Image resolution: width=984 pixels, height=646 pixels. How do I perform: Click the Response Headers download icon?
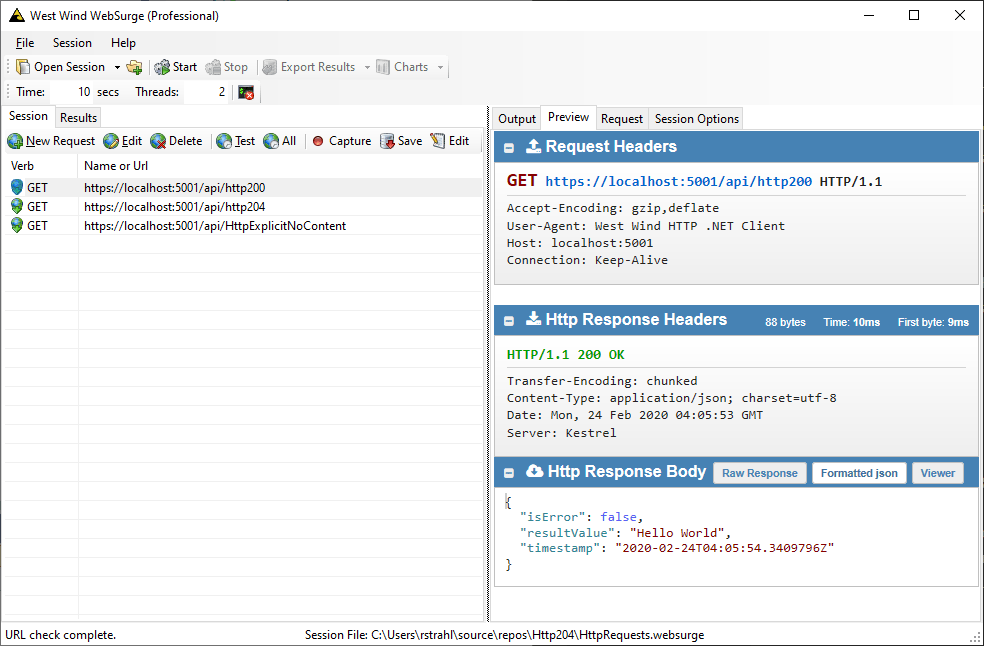click(x=533, y=319)
